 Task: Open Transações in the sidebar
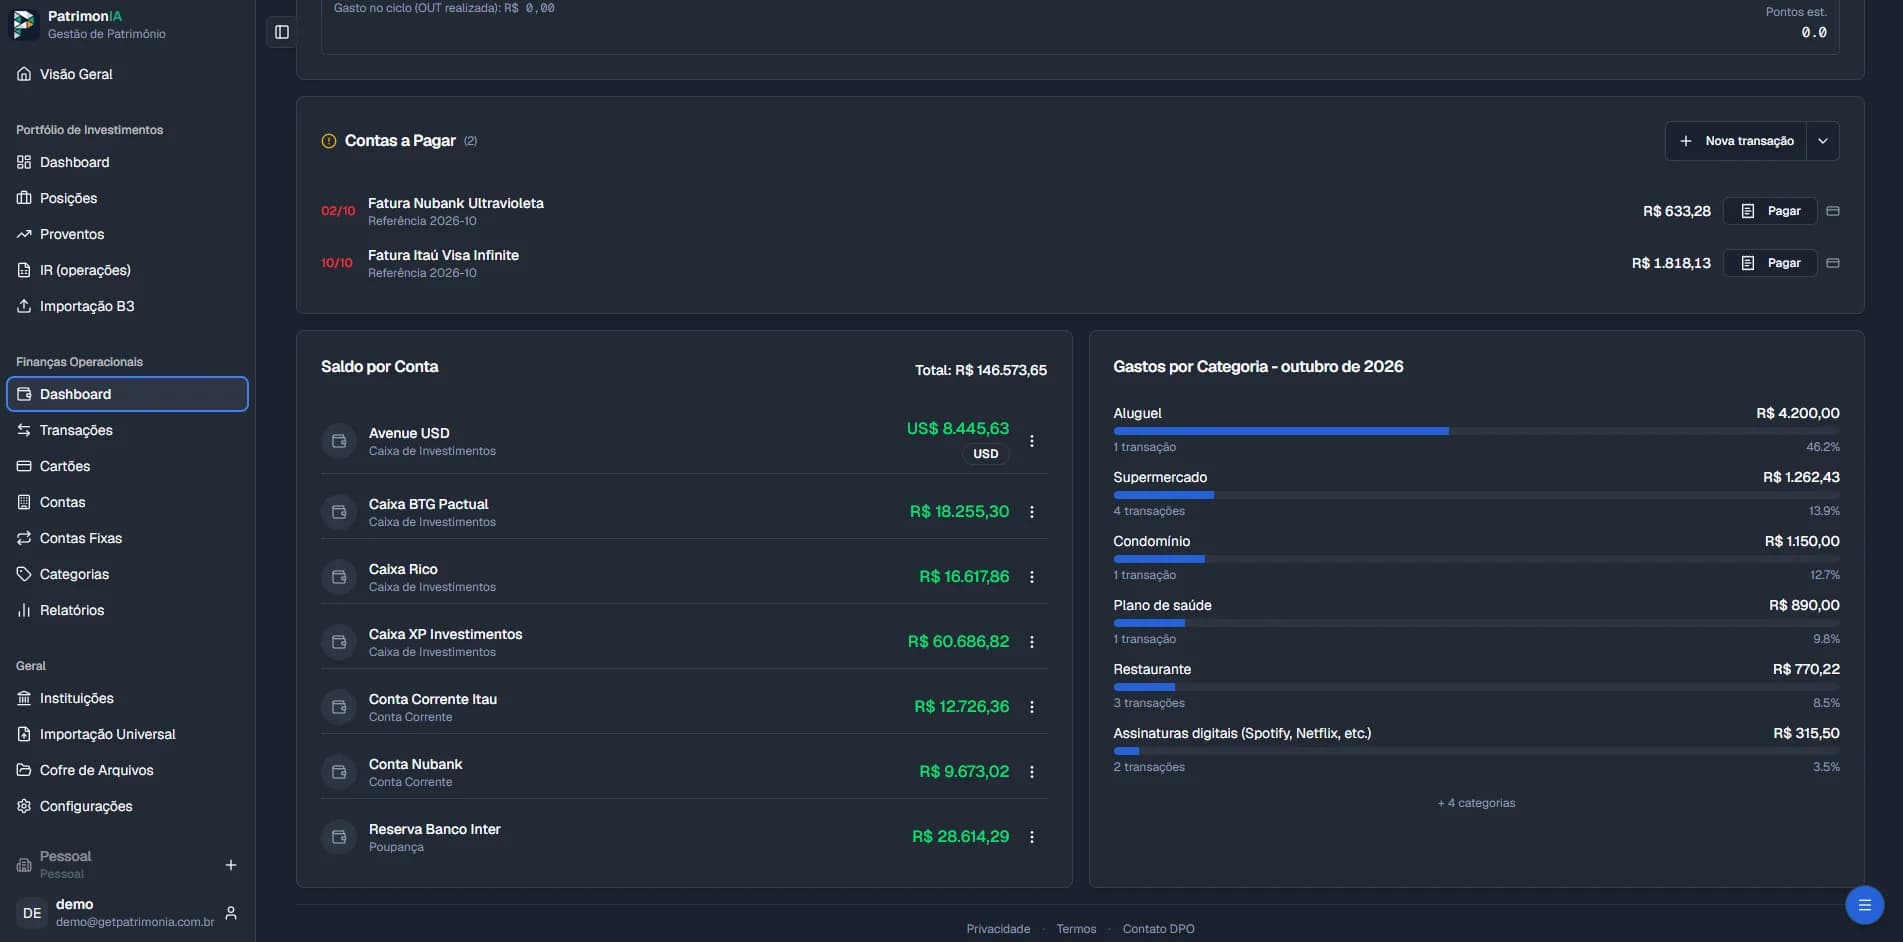pos(127,430)
